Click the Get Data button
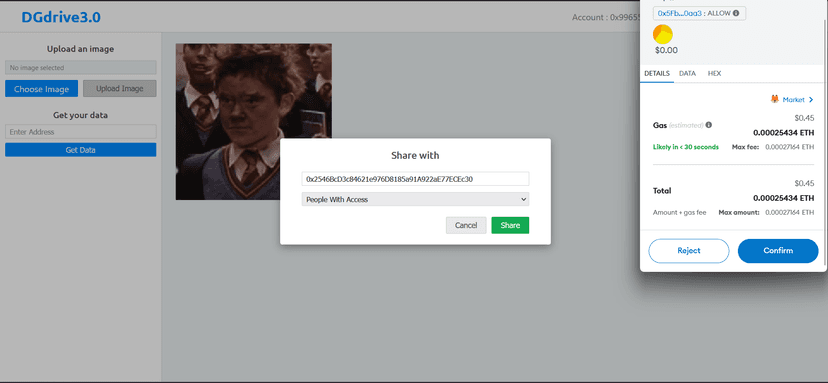Image resolution: width=828 pixels, height=383 pixels. [x=80, y=150]
